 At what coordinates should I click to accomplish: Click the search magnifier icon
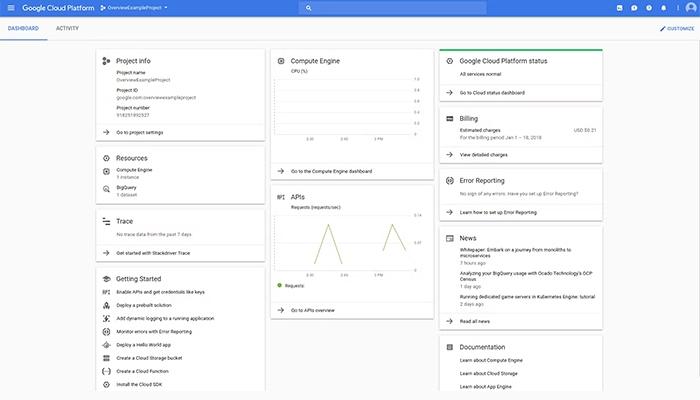[308, 8]
